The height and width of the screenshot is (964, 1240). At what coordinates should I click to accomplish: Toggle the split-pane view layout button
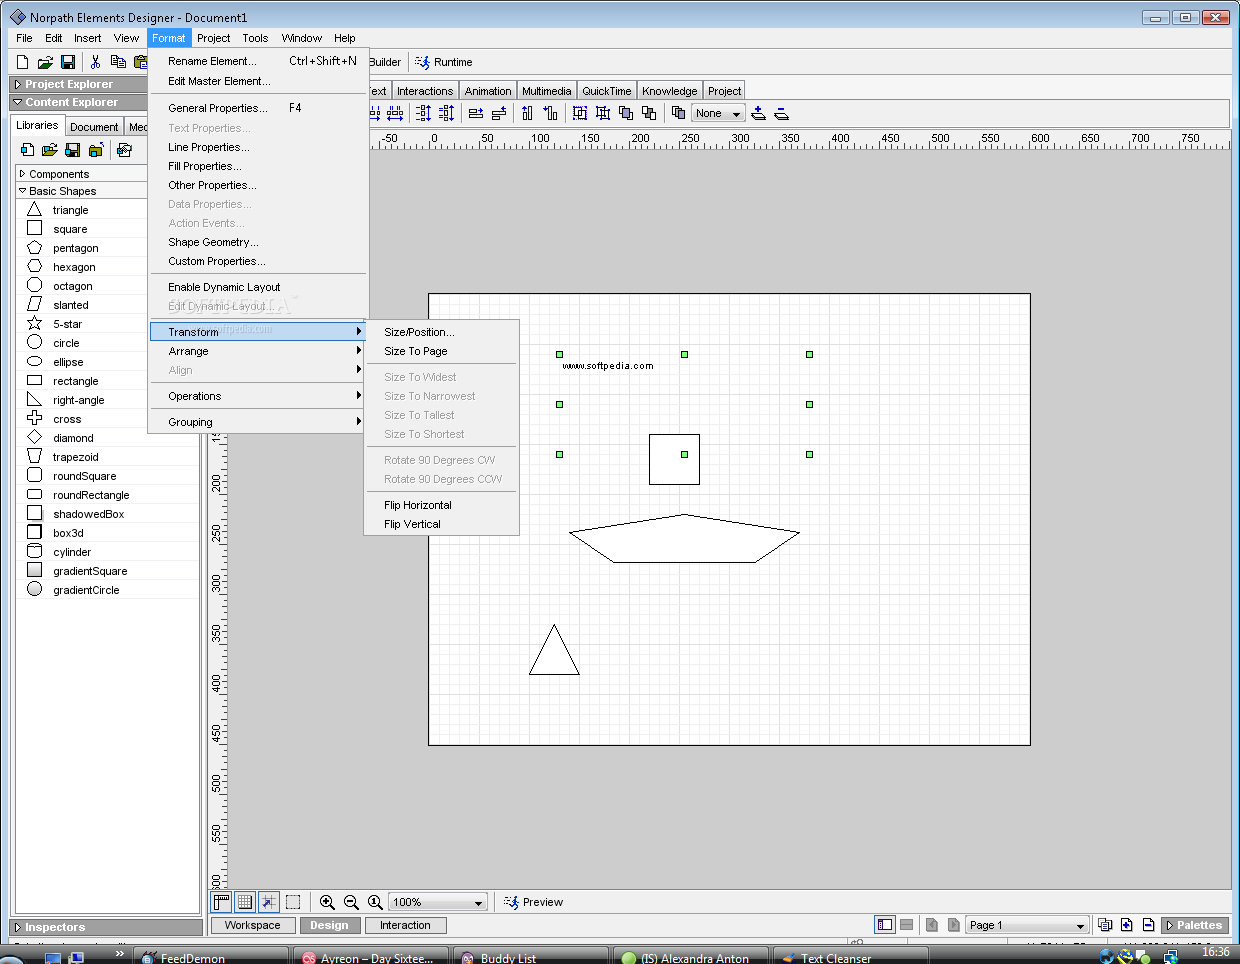907,925
